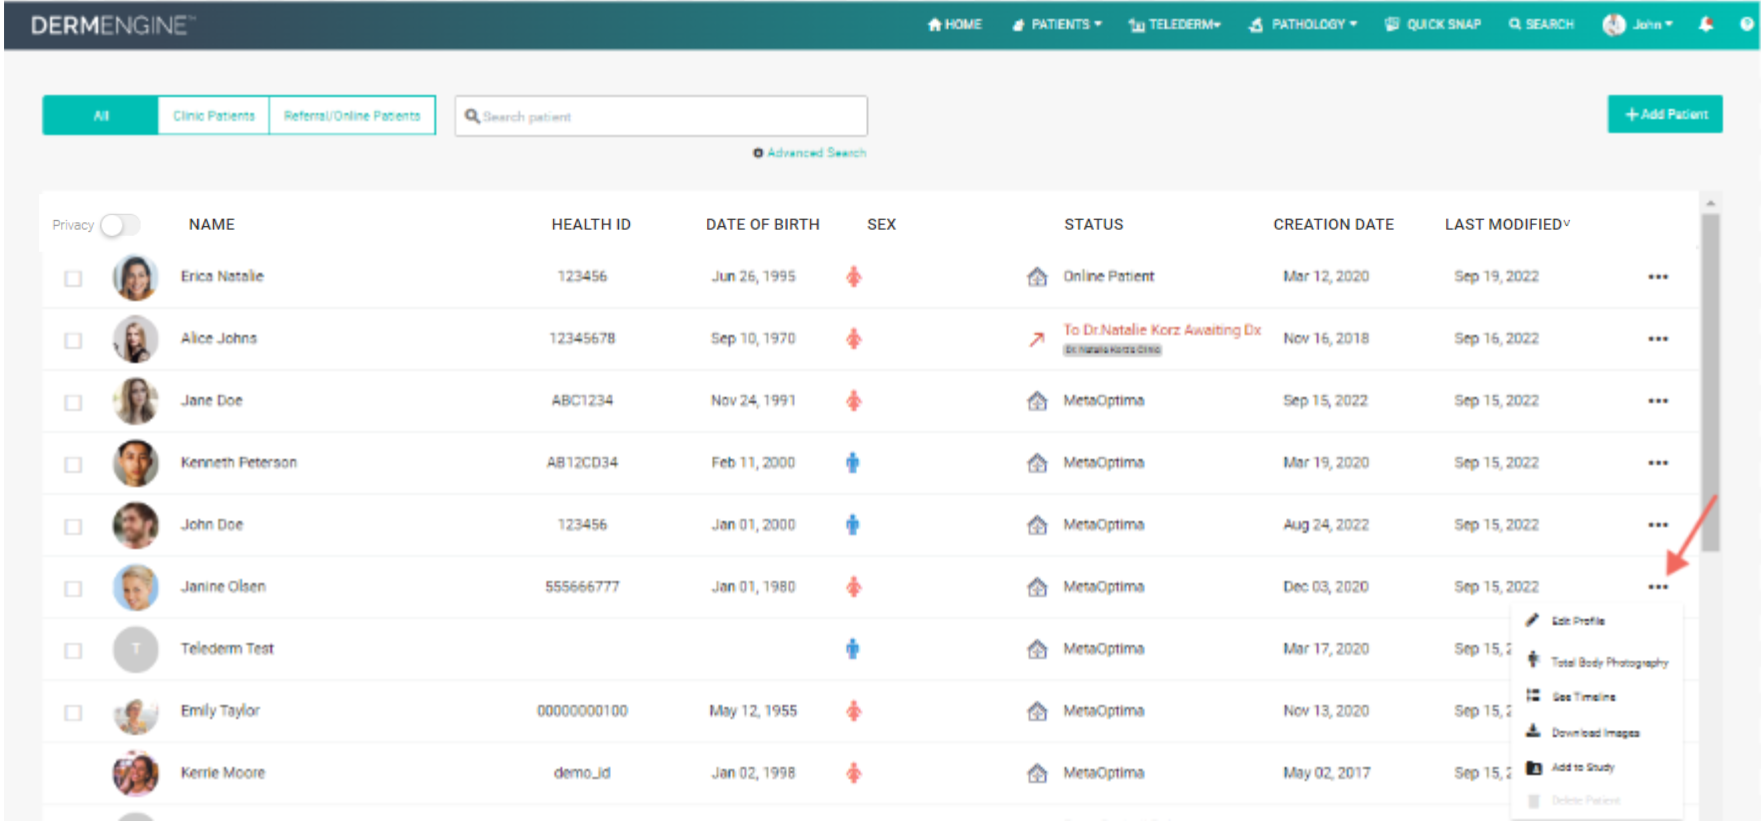Open the notifications bell

click(1706, 24)
